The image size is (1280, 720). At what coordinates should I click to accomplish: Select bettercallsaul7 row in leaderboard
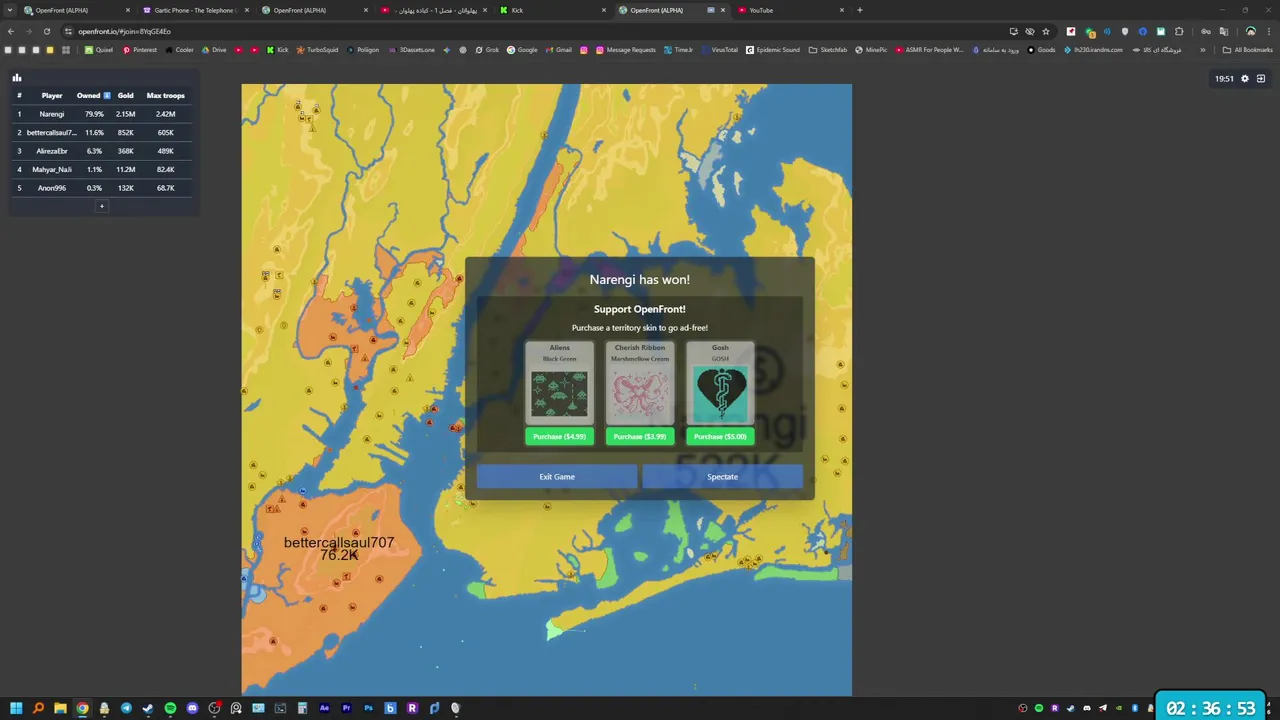101,132
